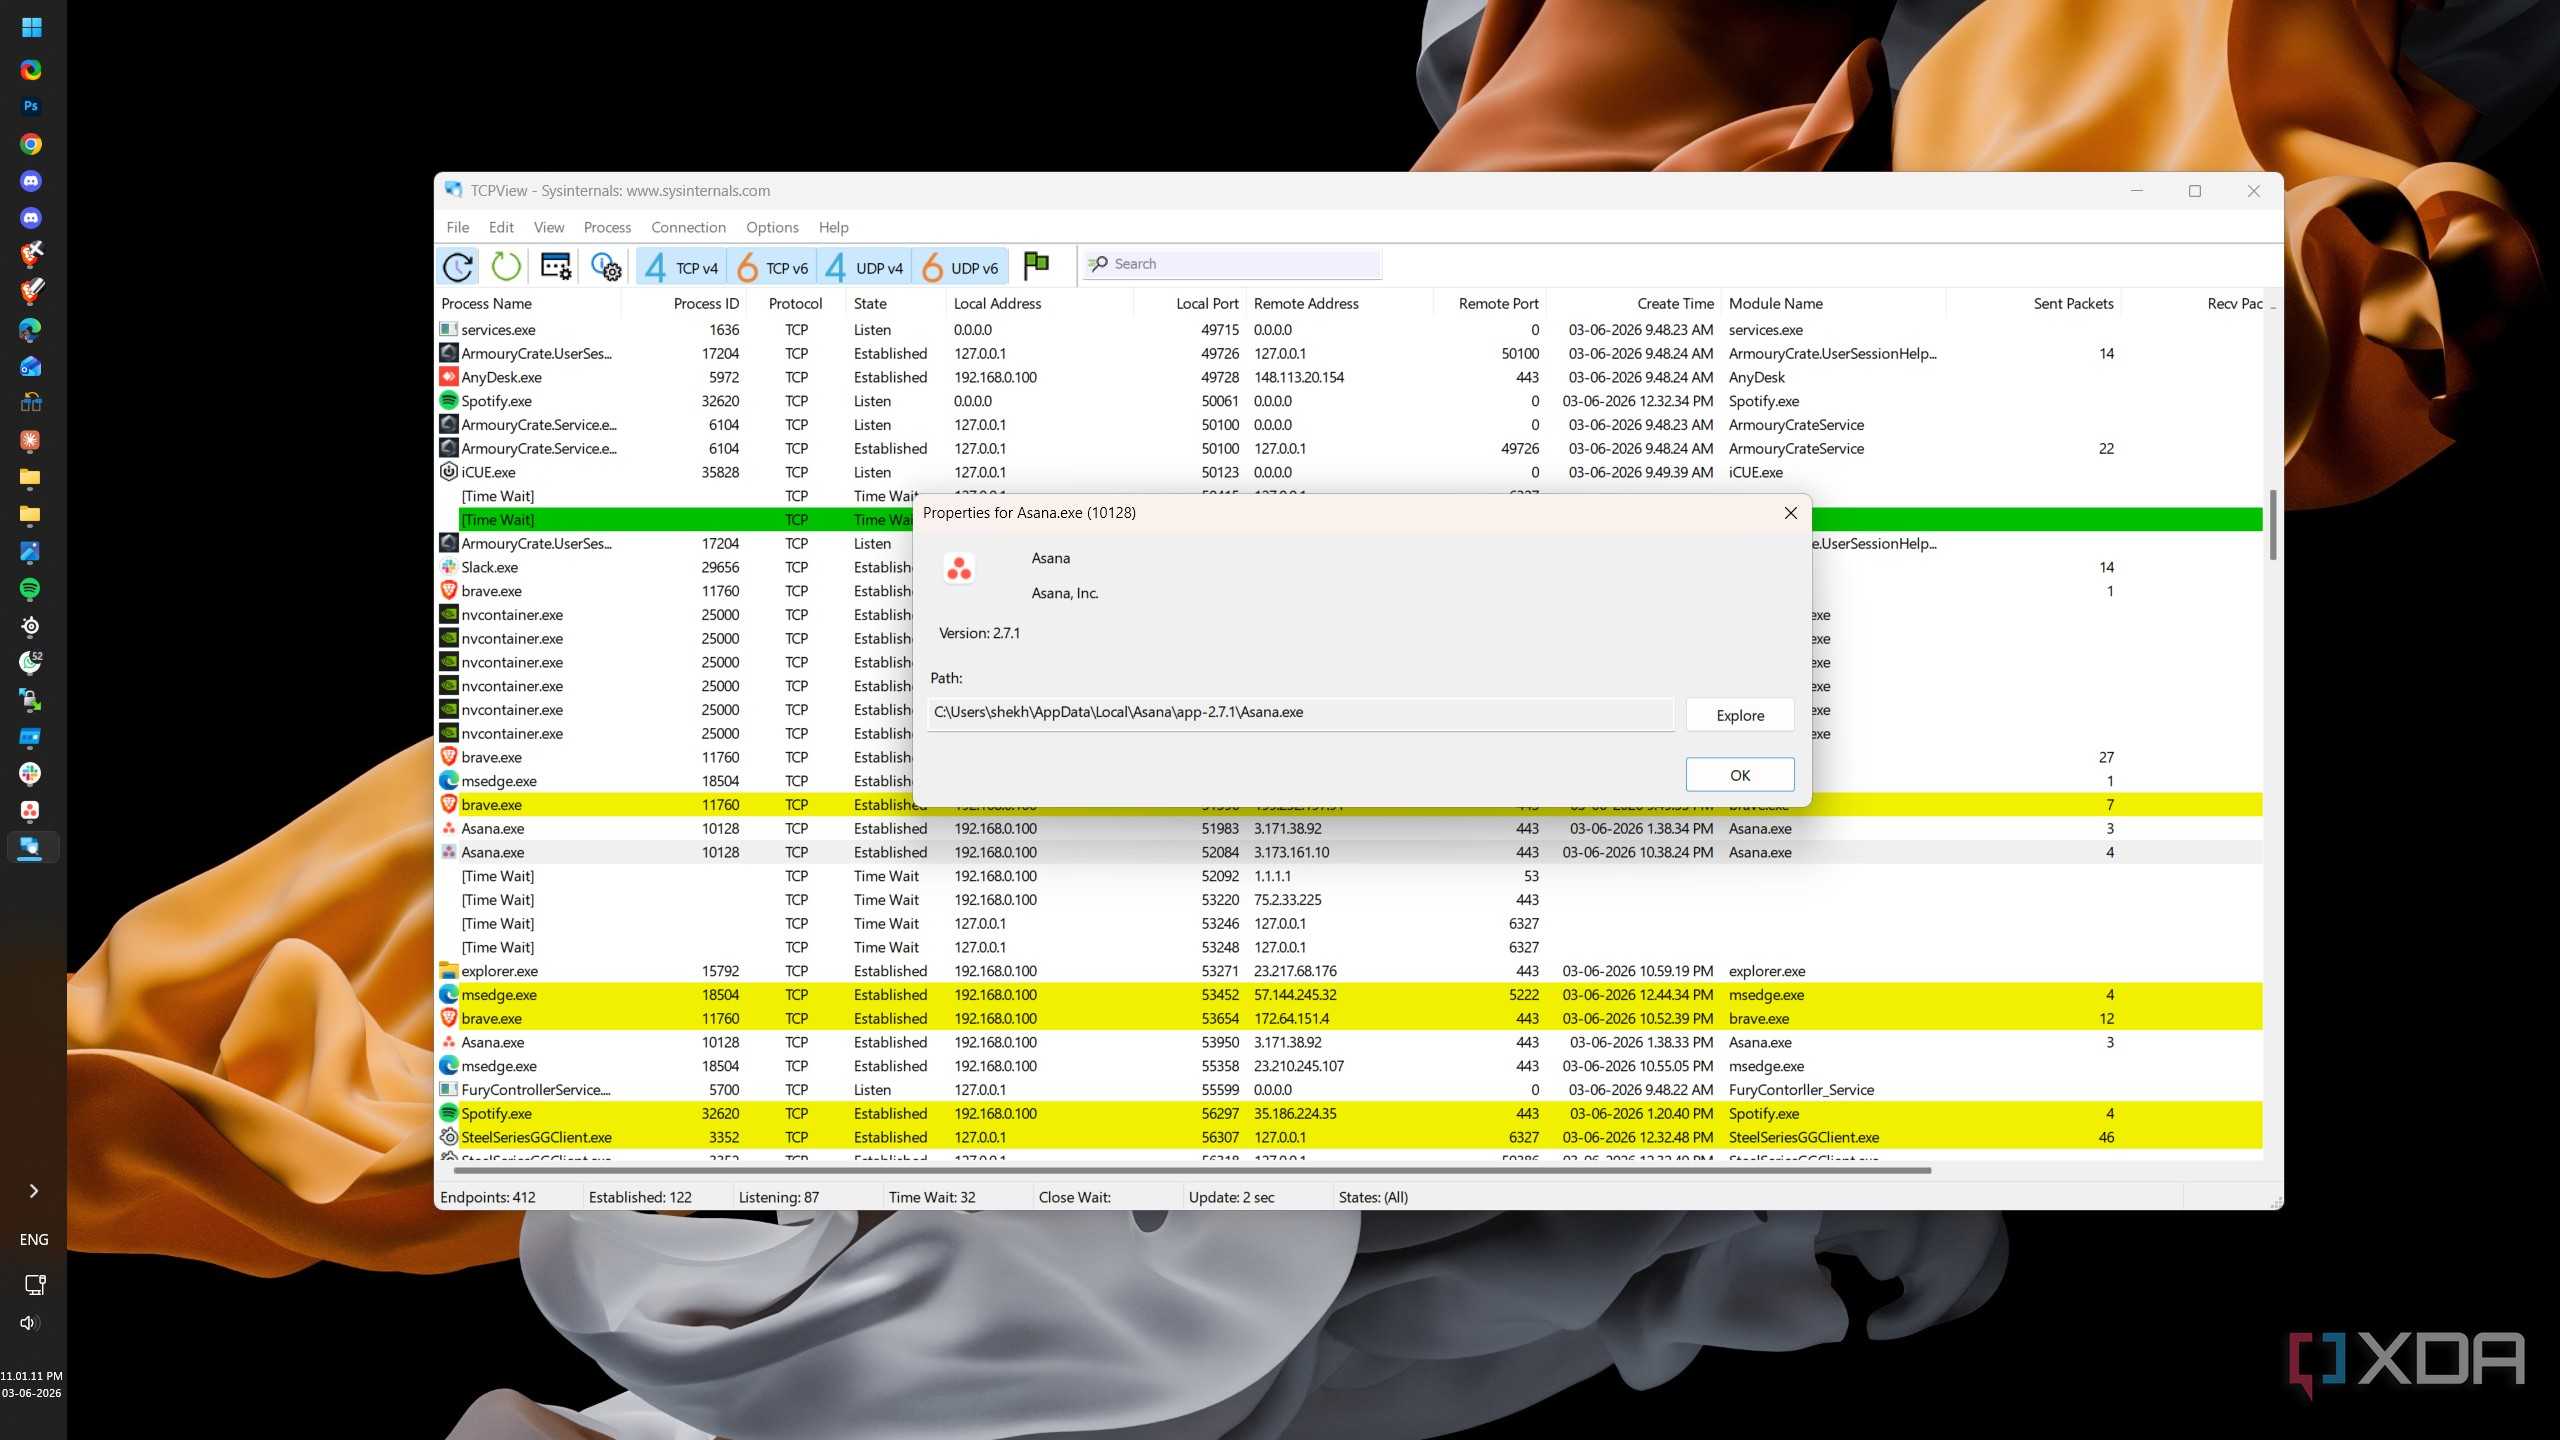The image size is (2560, 1440).
Task: Click the auto-refresh clock icon in toolbar
Action: (458, 267)
